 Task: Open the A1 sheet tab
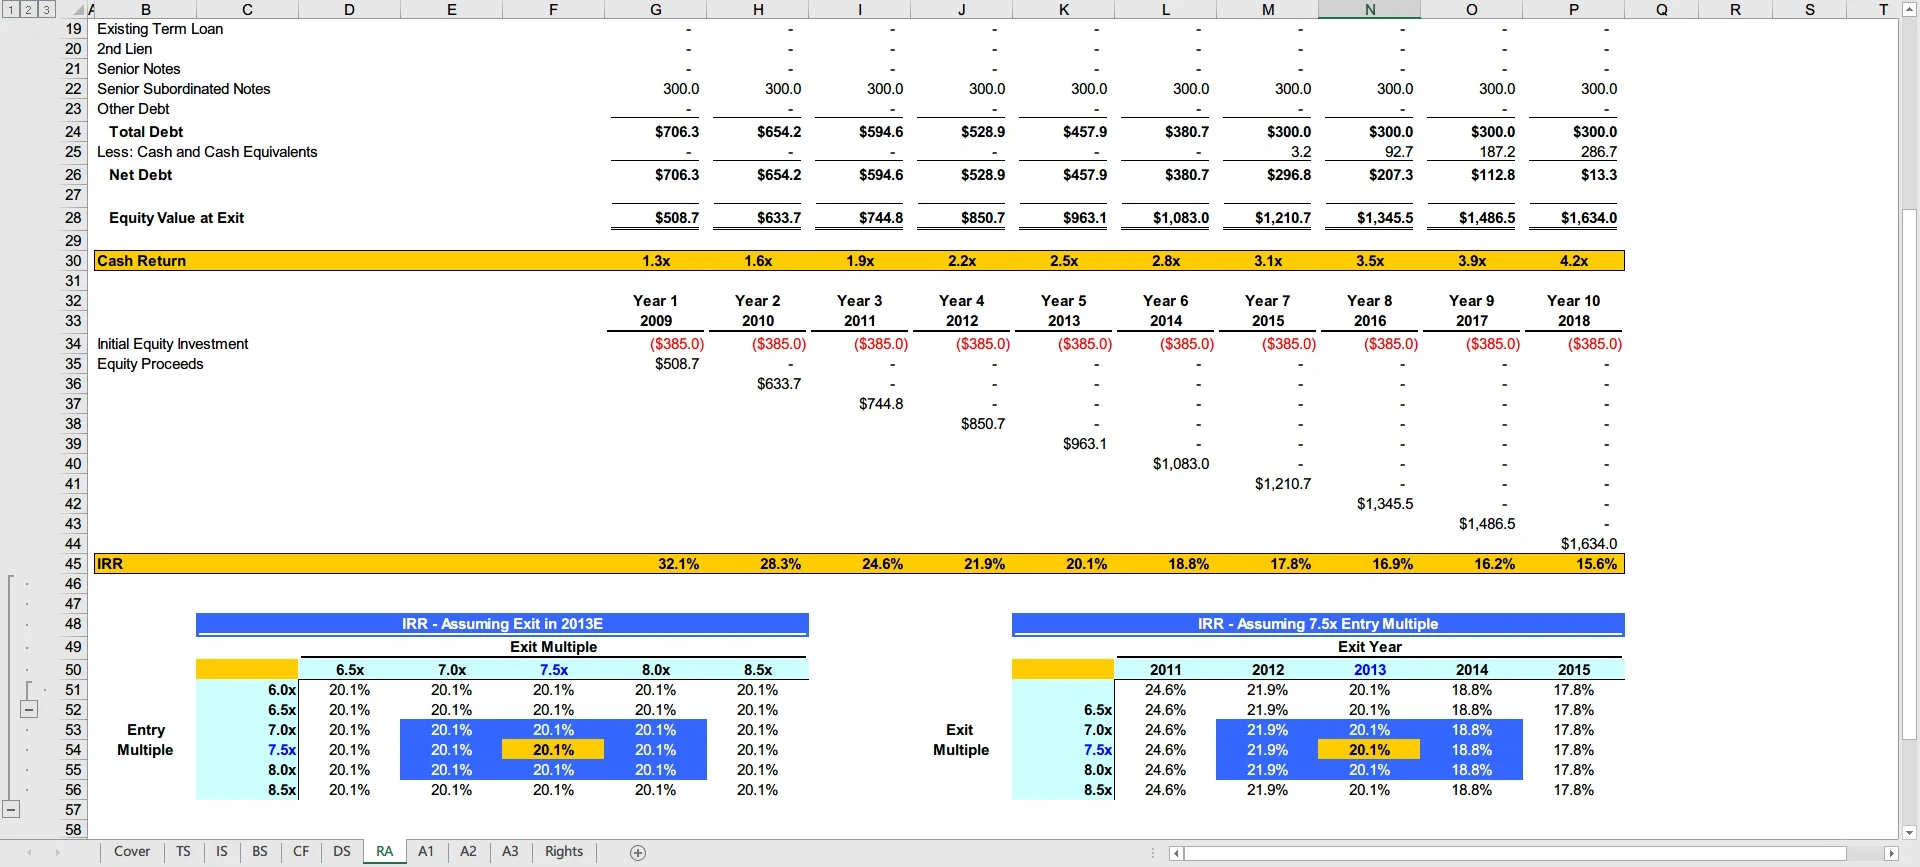tap(426, 852)
